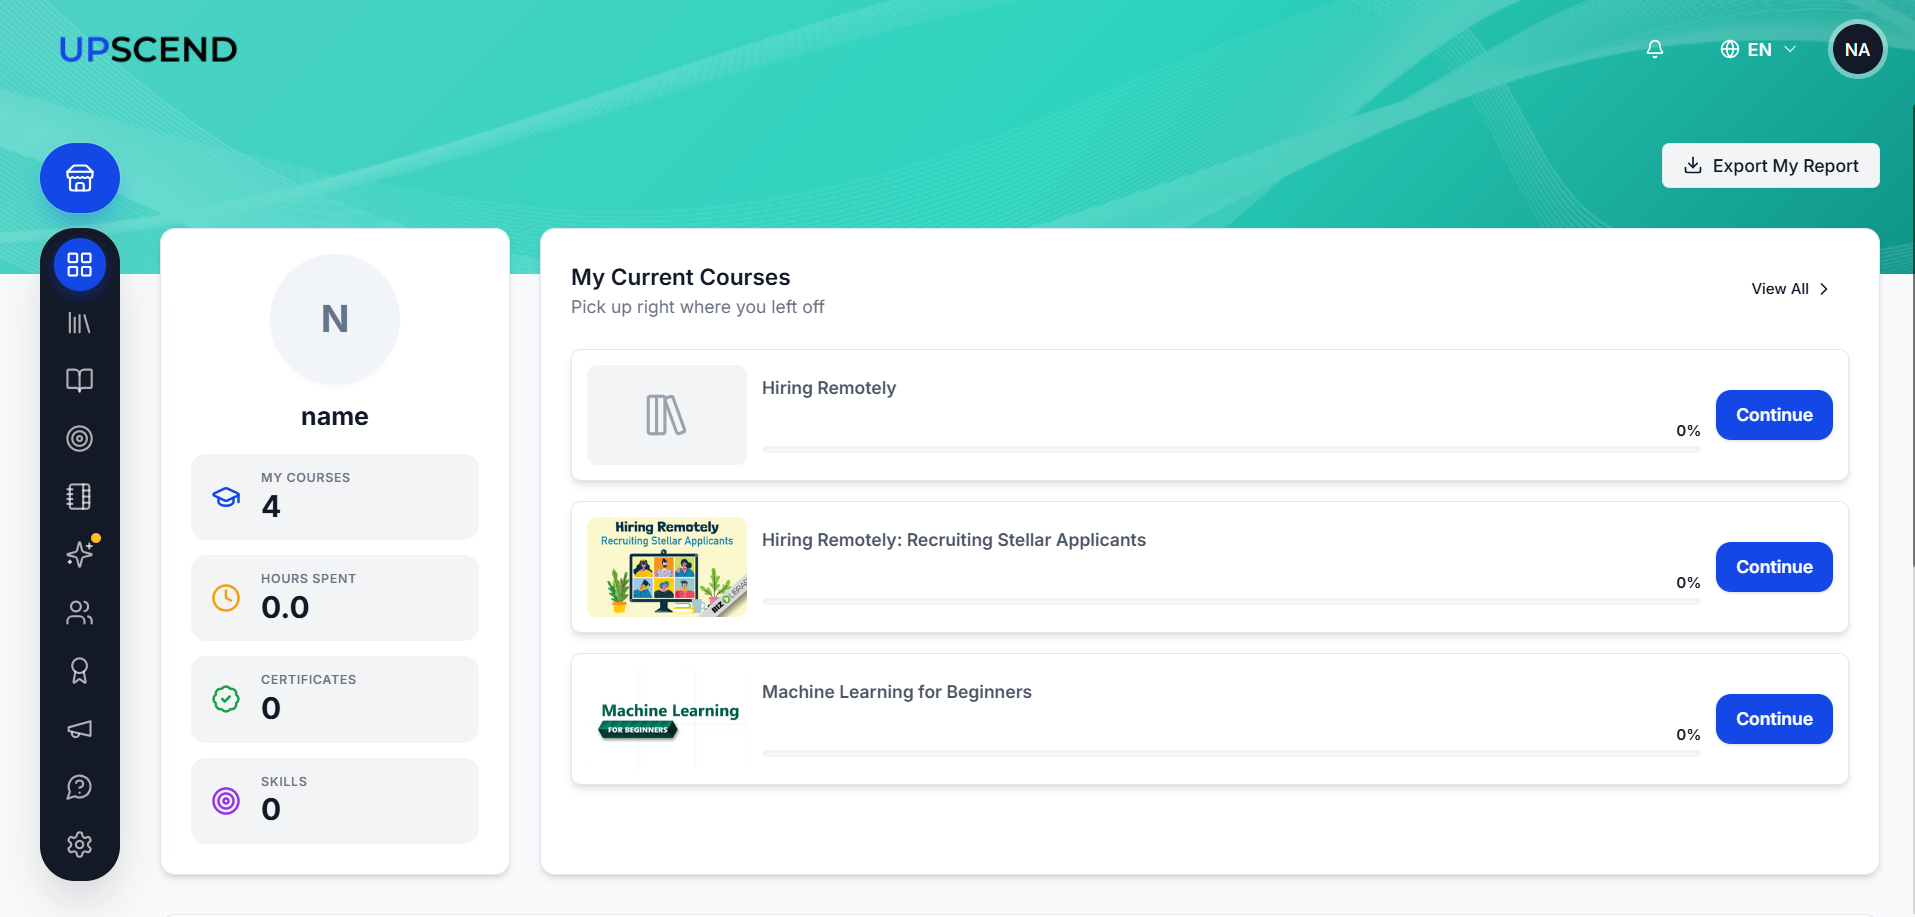Click Machine Learning for Beginners progress bar
The width and height of the screenshot is (1915, 917).
(1231, 754)
